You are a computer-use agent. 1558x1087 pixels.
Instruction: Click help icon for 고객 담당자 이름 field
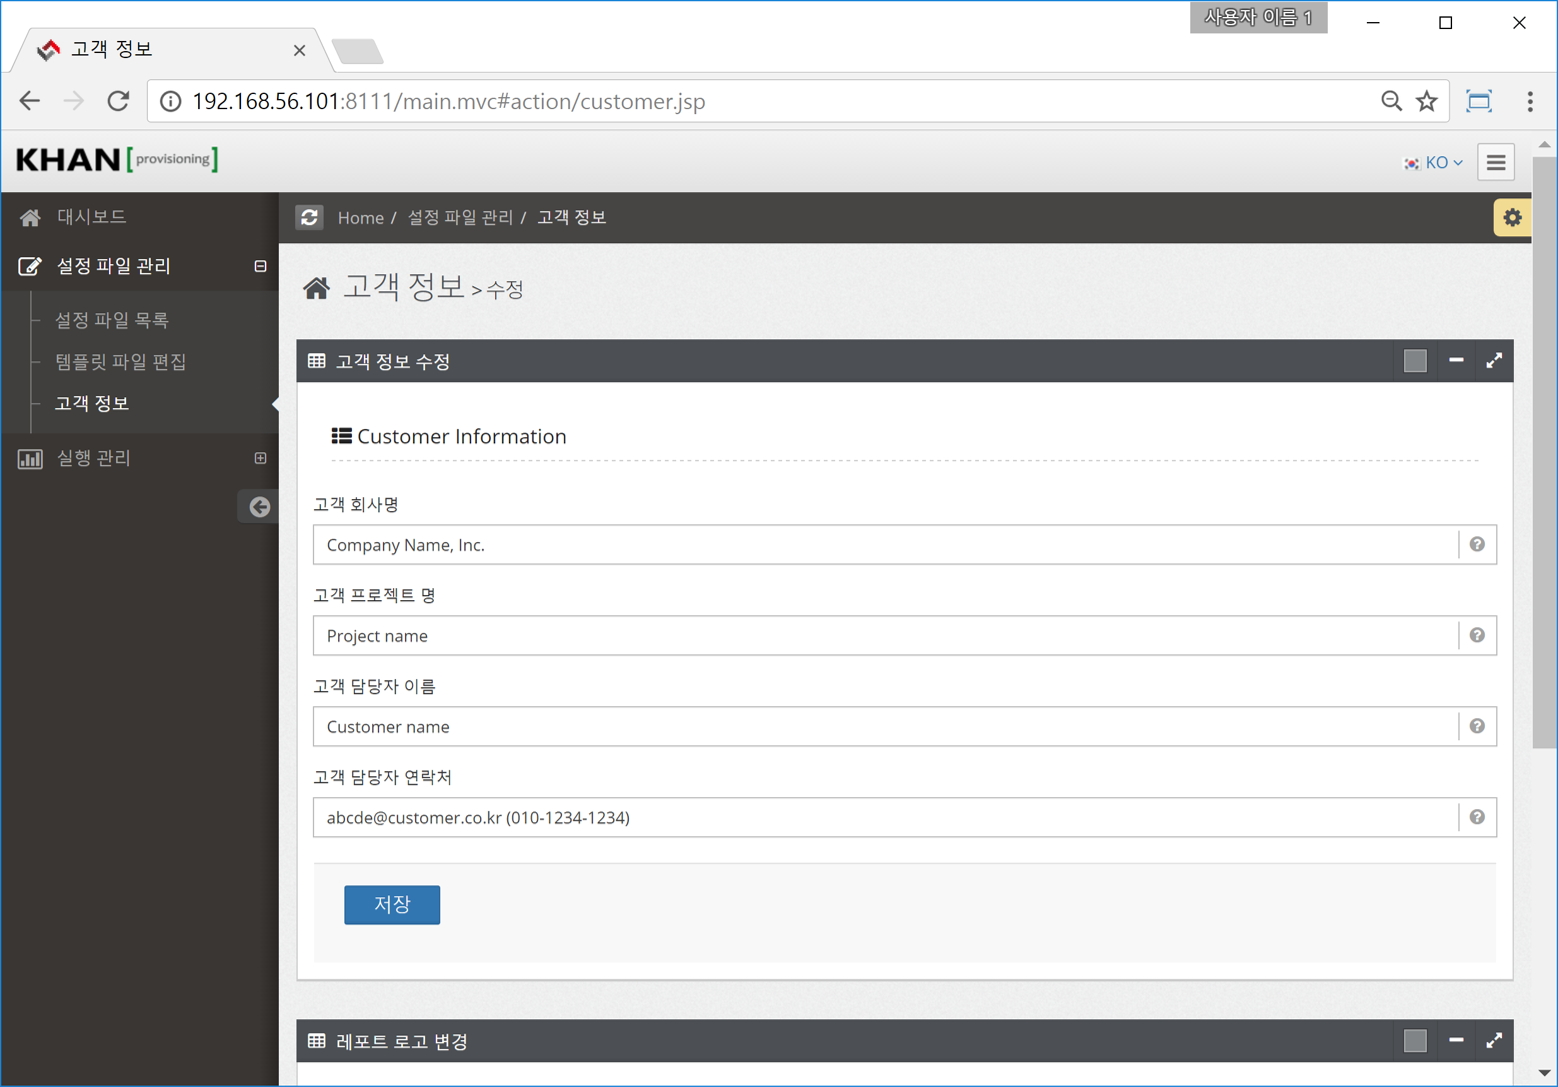pyautogui.click(x=1476, y=727)
